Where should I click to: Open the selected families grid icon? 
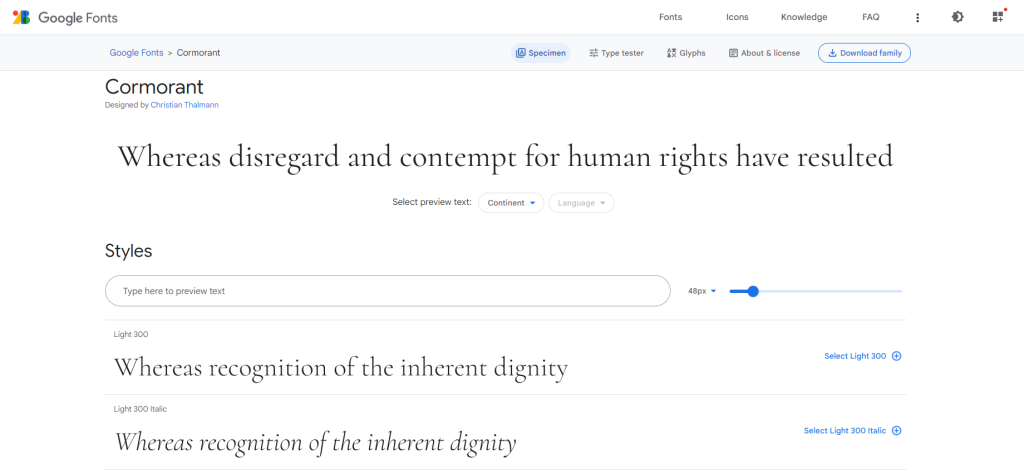click(x=997, y=17)
